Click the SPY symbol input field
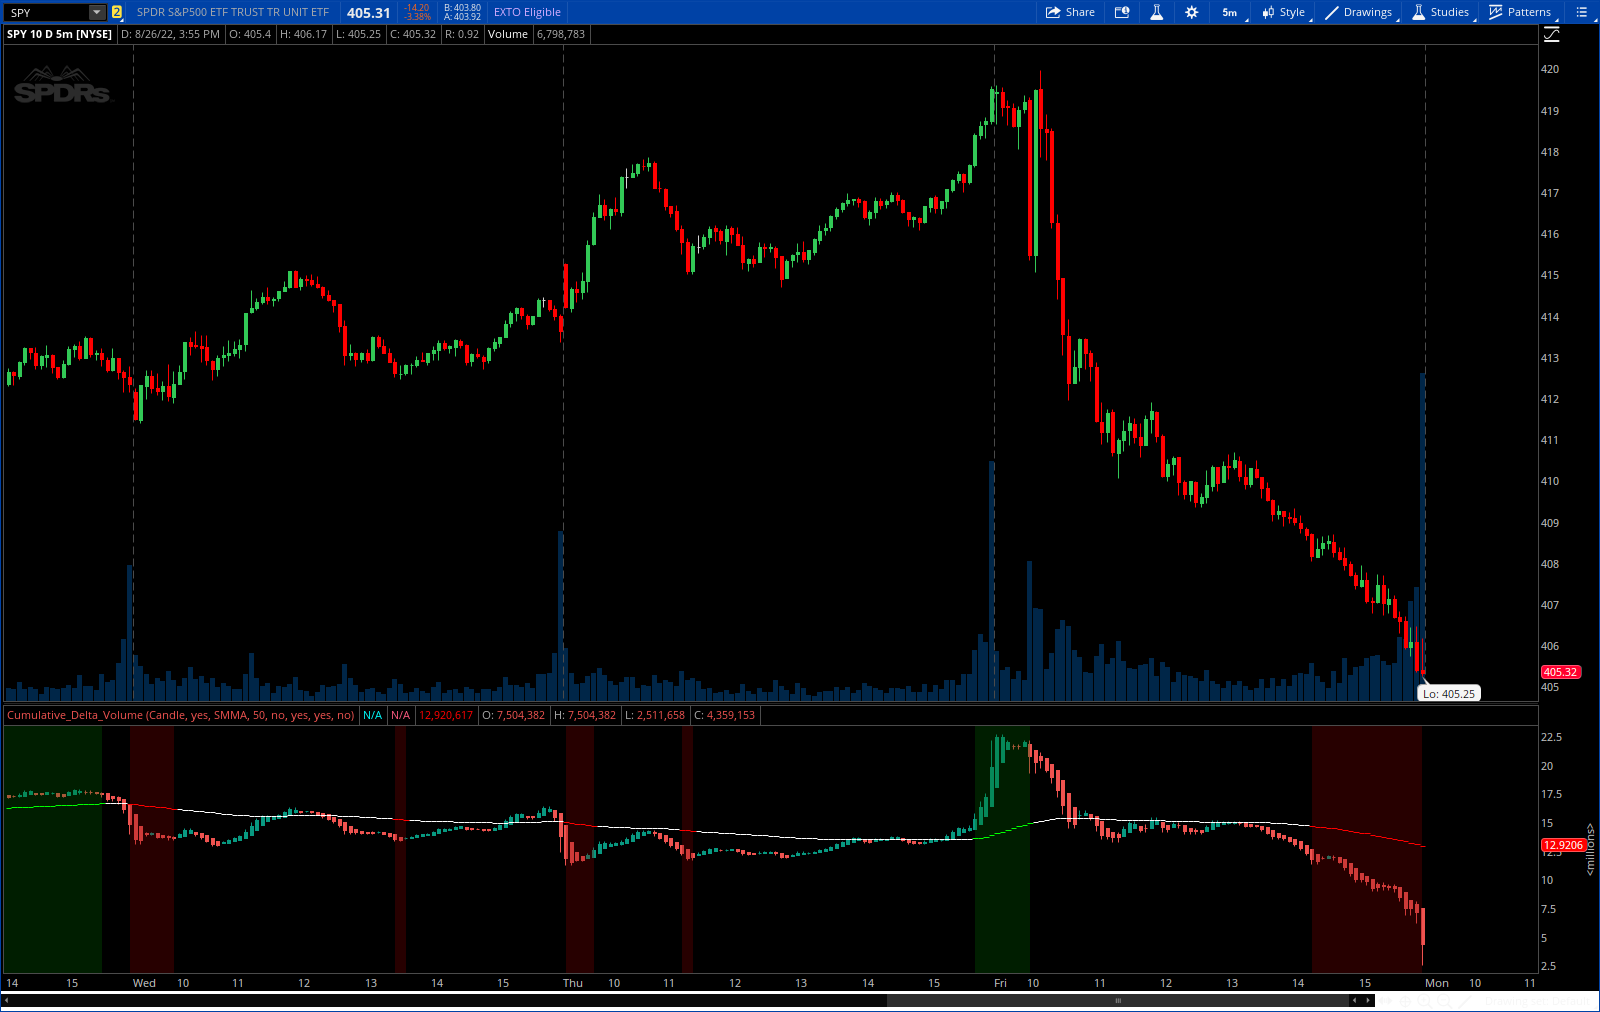The height and width of the screenshot is (1012, 1600). (45, 13)
